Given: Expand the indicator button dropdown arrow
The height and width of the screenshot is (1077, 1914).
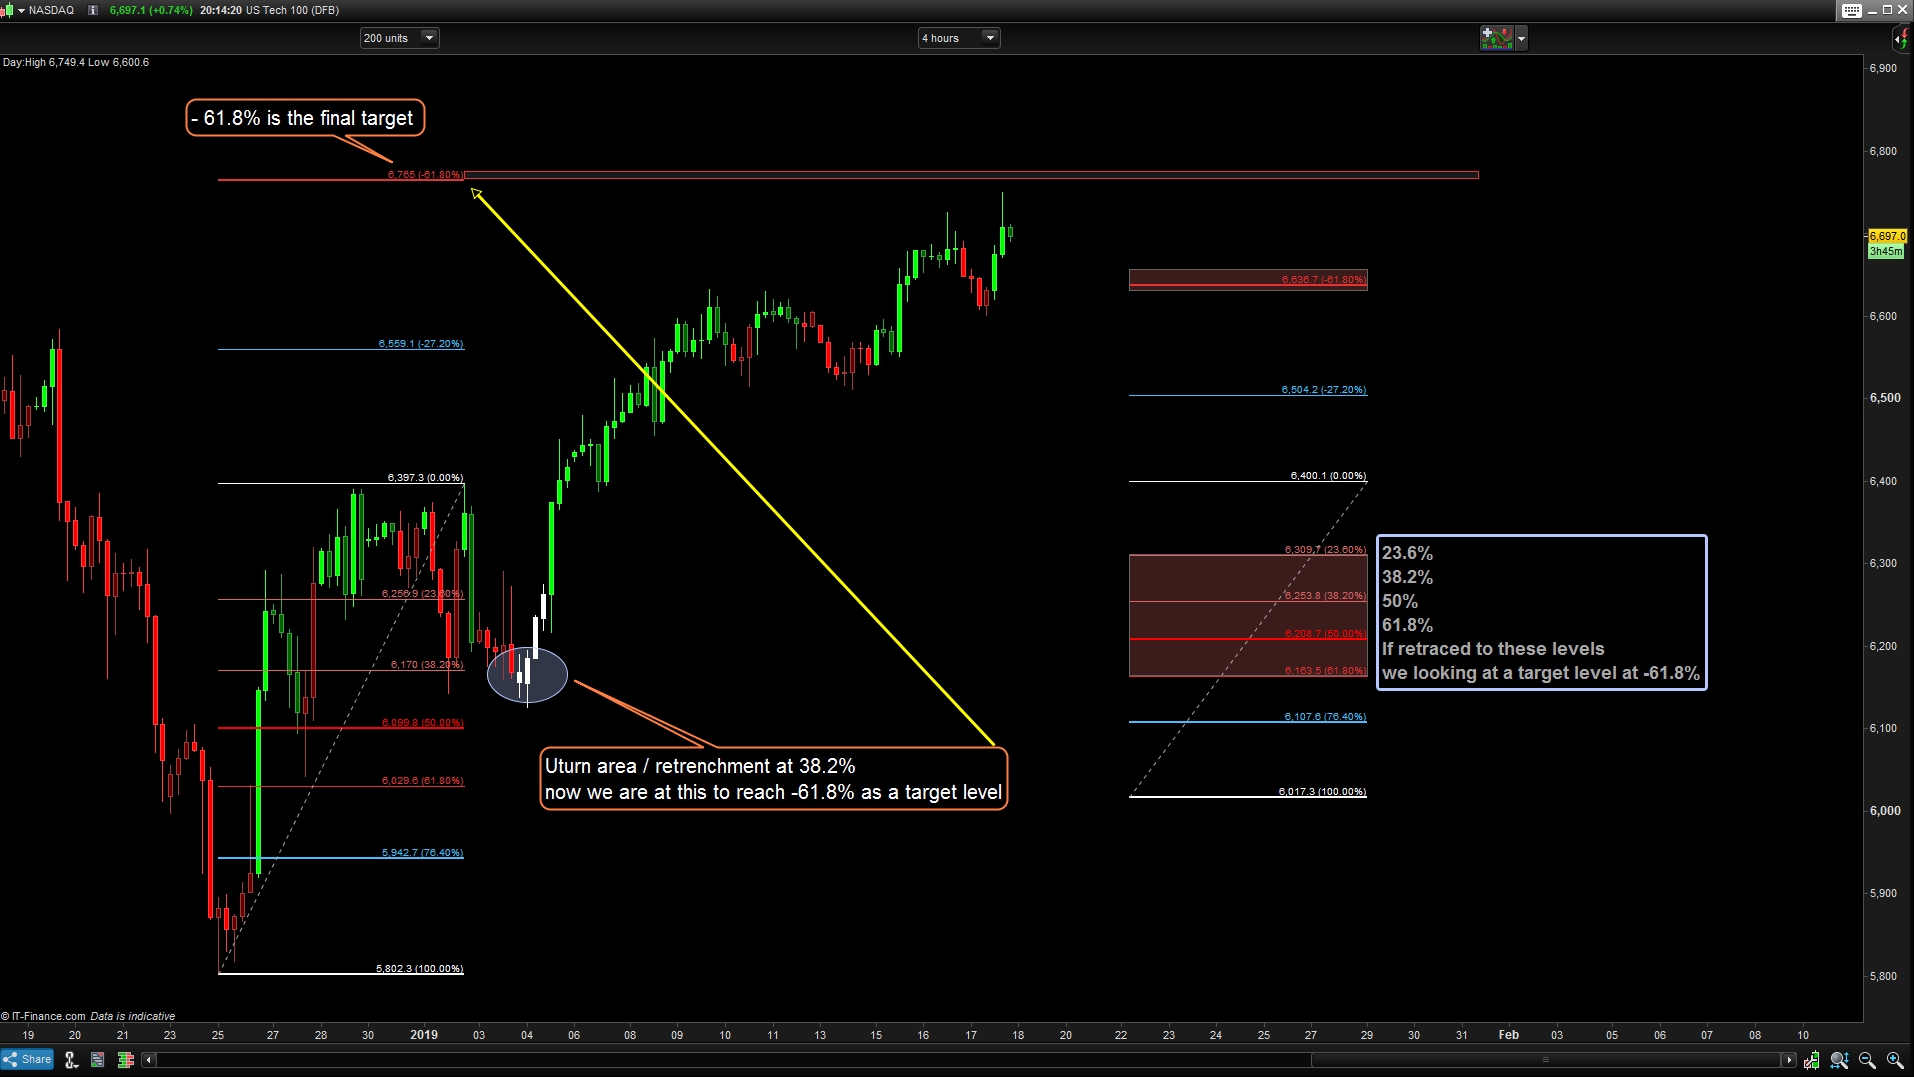Looking at the screenshot, I should tap(1521, 38).
